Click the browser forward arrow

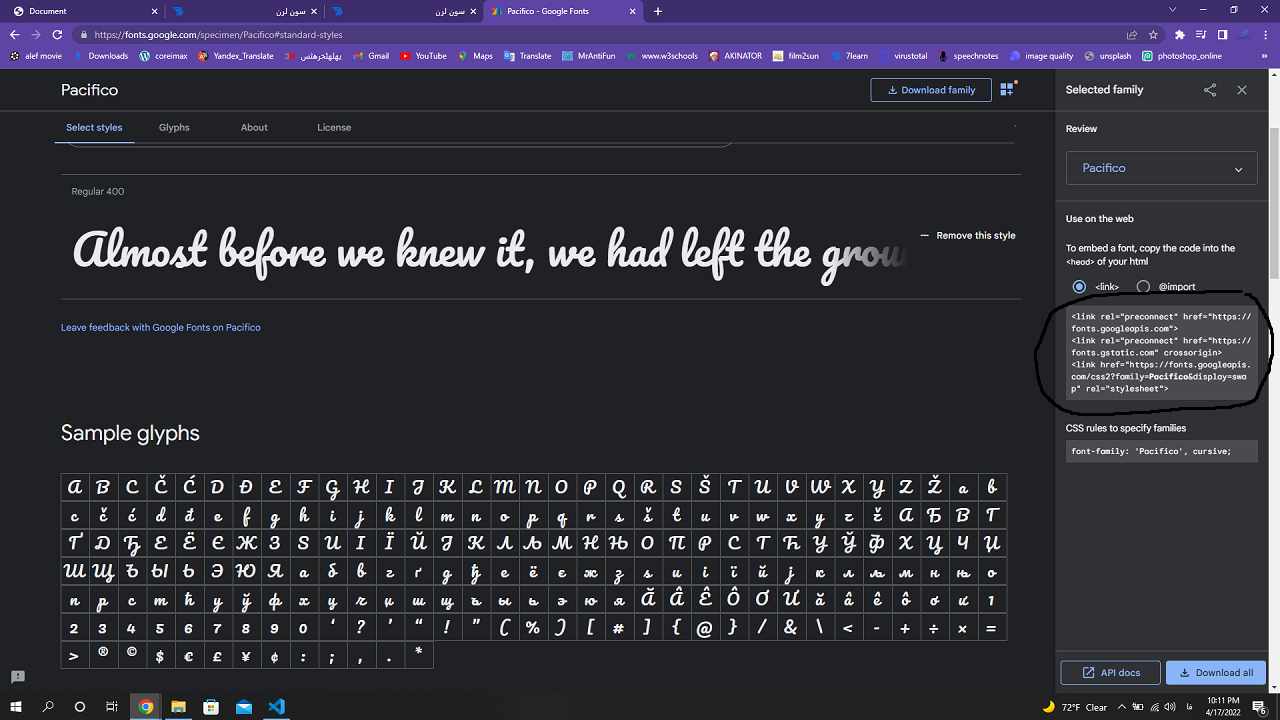[37, 34]
